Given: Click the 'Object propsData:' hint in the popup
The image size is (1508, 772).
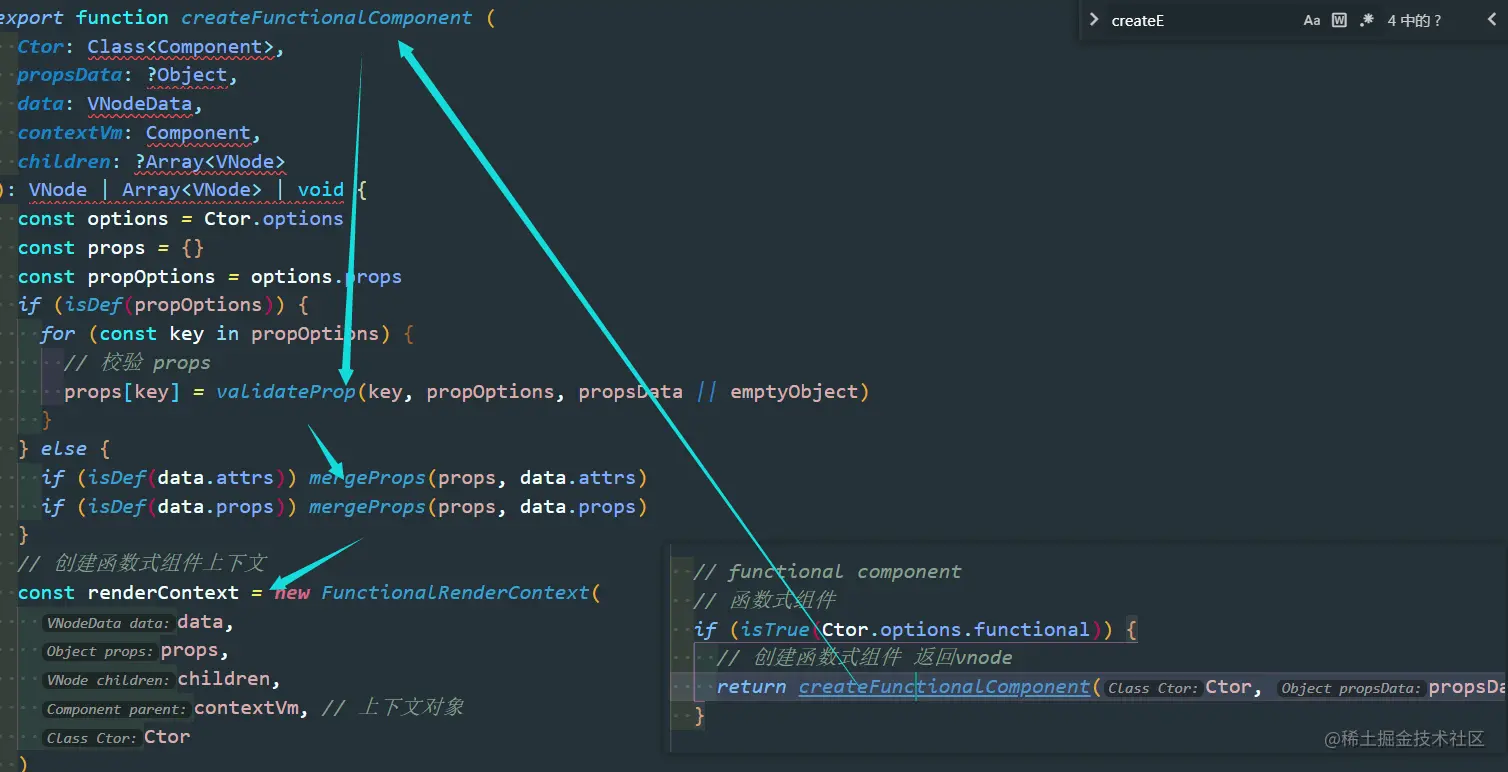Looking at the screenshot, I should click(x=1351, y=688).
